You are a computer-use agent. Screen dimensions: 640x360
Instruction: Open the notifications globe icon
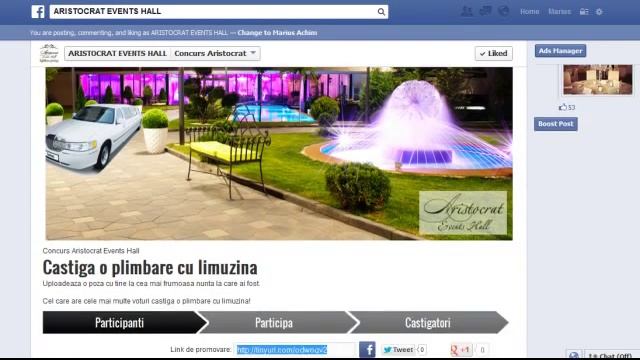(x=504, y=11)
